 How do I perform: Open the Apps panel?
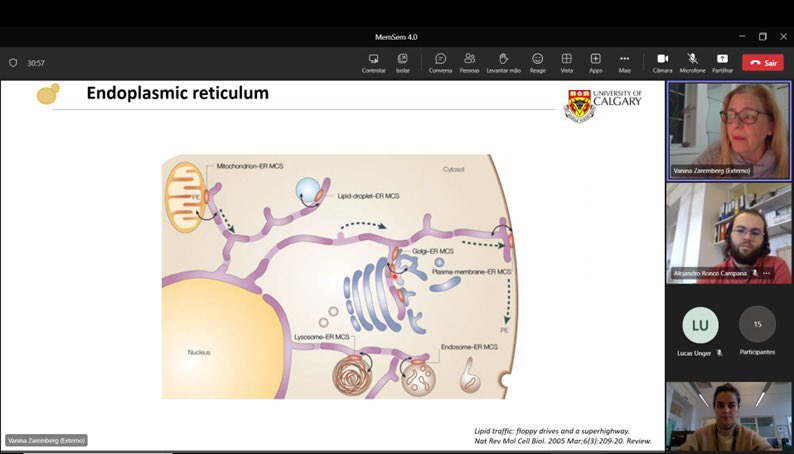(596, 63)
